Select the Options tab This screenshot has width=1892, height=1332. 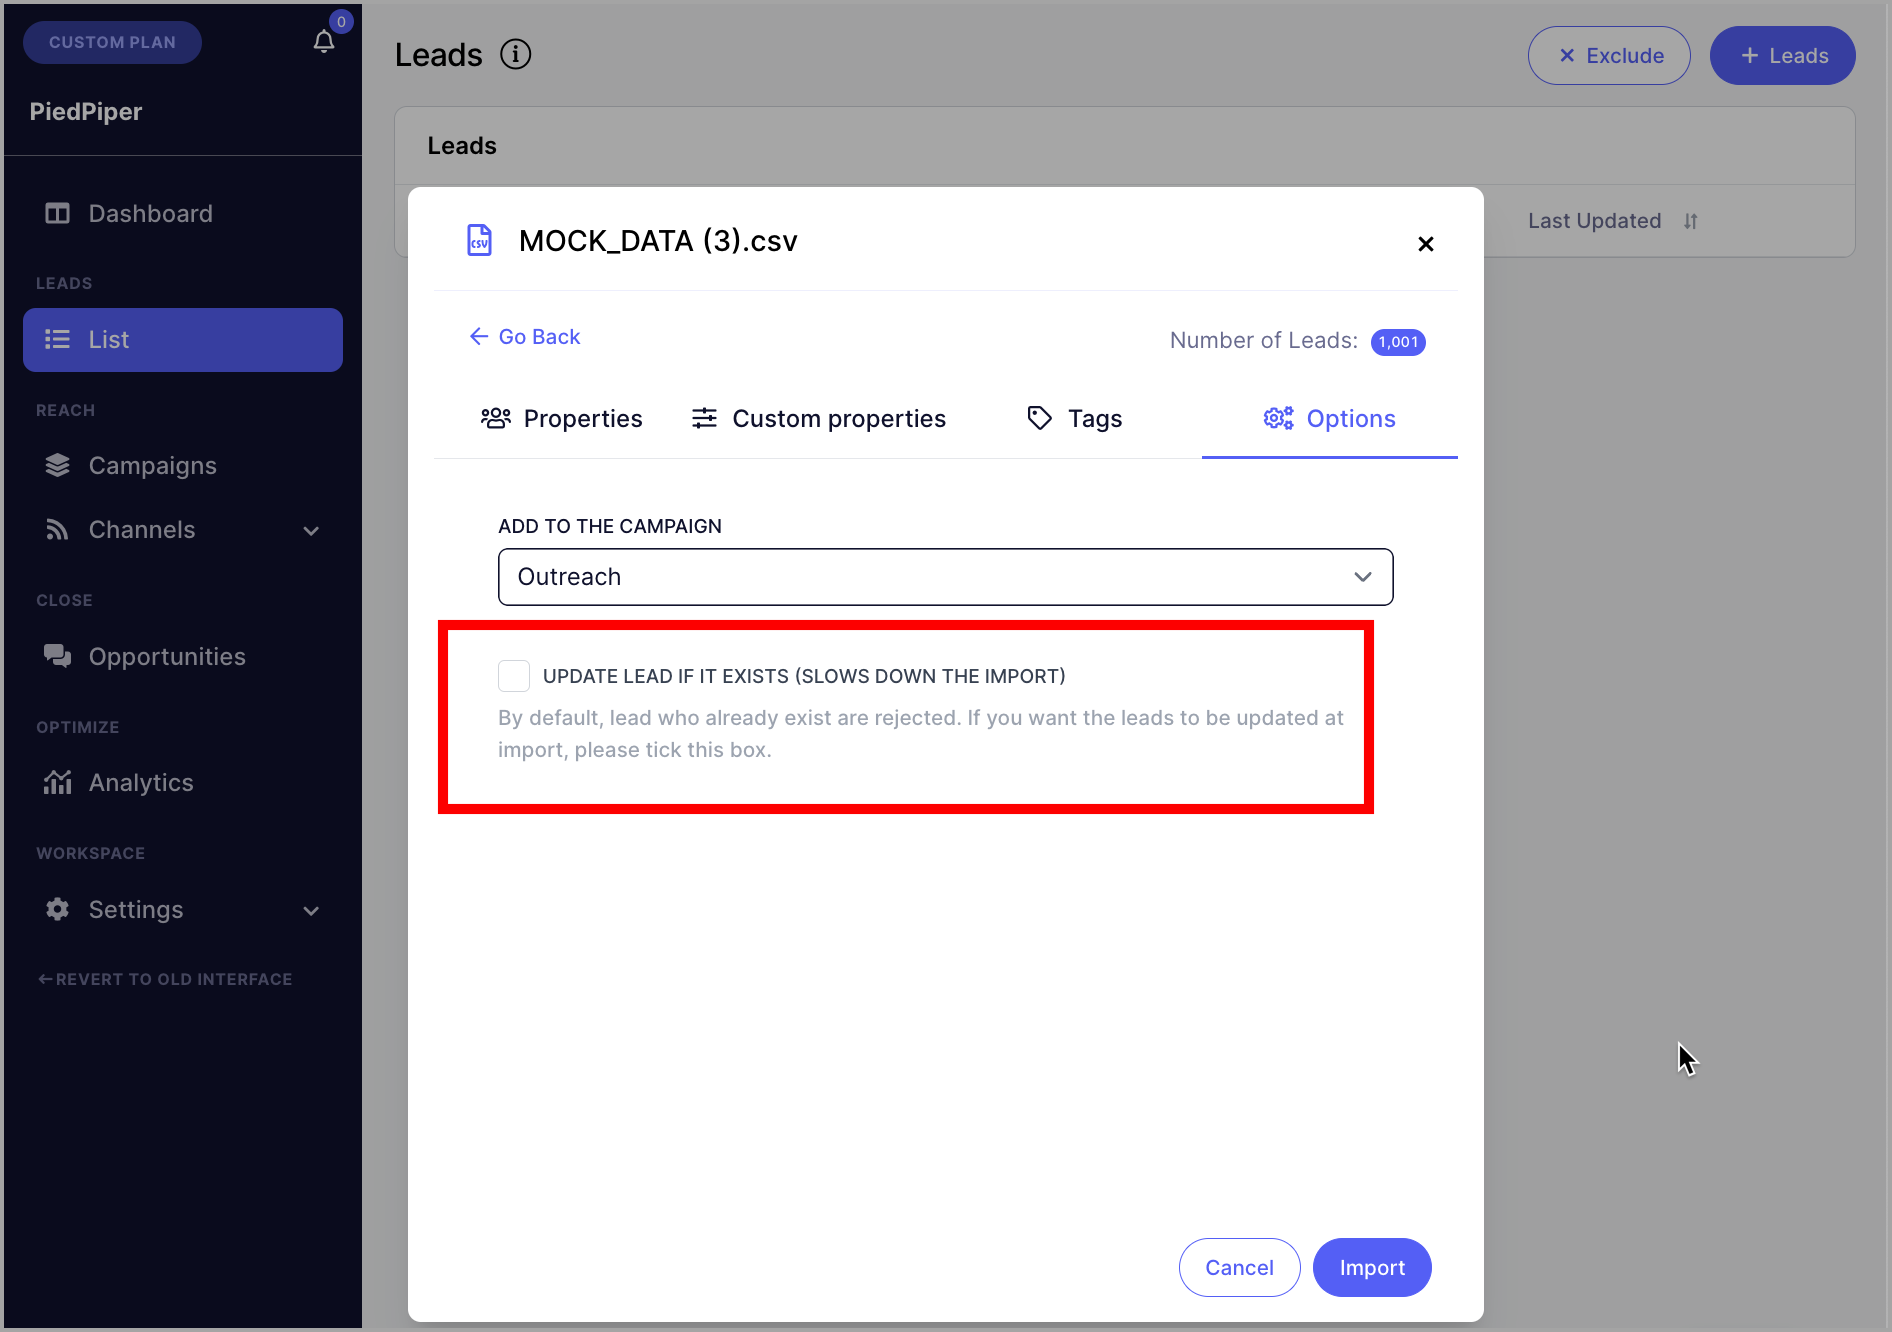click(1329, 419)
